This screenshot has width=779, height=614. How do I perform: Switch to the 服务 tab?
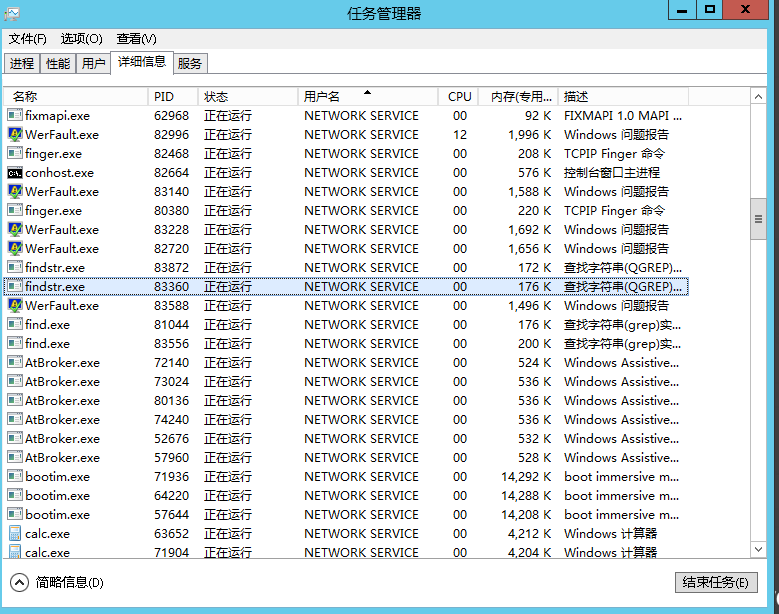click(189, 64)
